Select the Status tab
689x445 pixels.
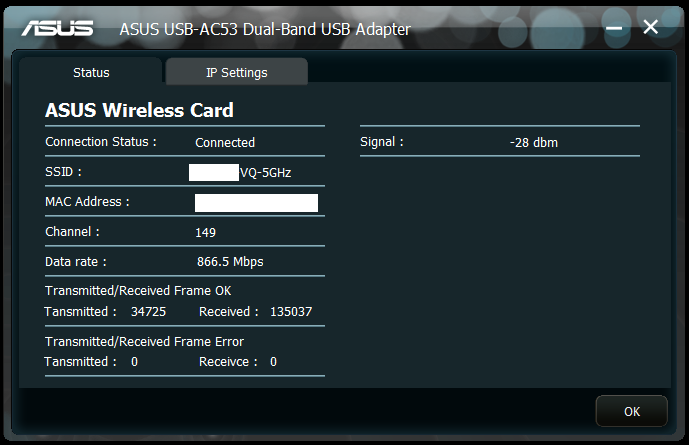click(x=91, y=72)
